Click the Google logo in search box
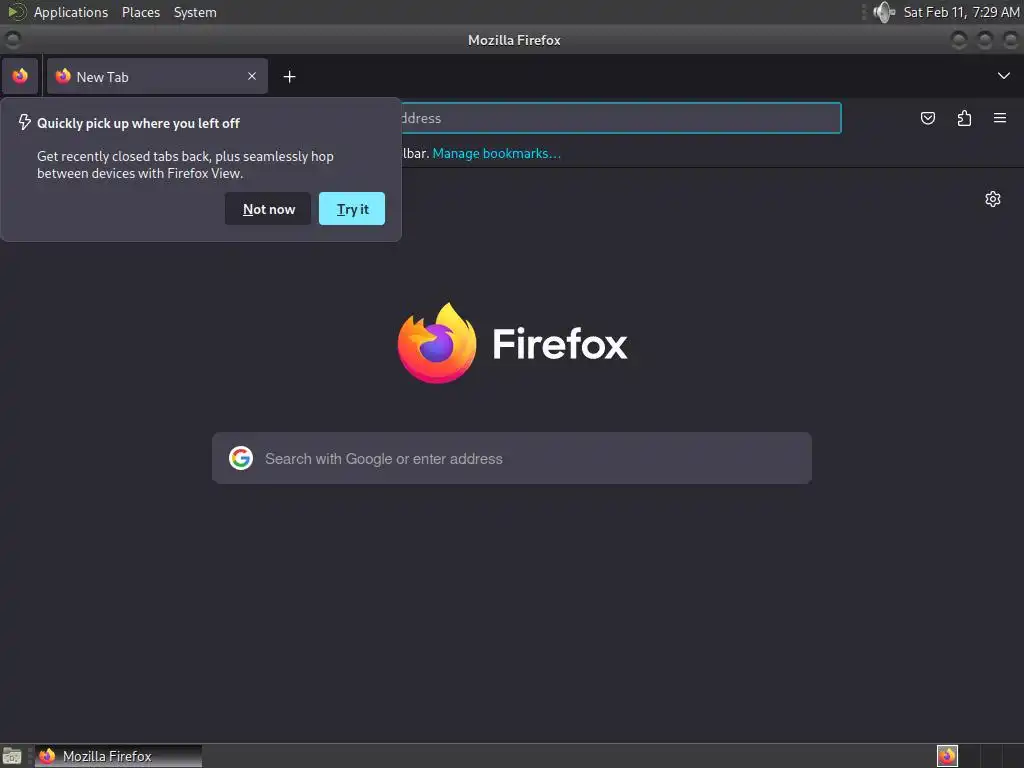 (x=241, y=458)
